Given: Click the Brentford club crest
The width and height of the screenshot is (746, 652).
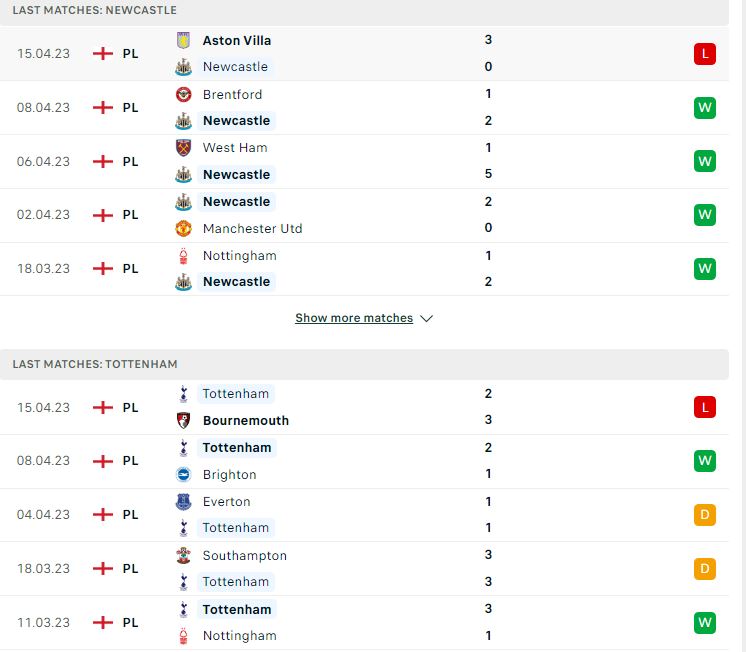Looking at the screenshot, I should [x=183, y=94].
